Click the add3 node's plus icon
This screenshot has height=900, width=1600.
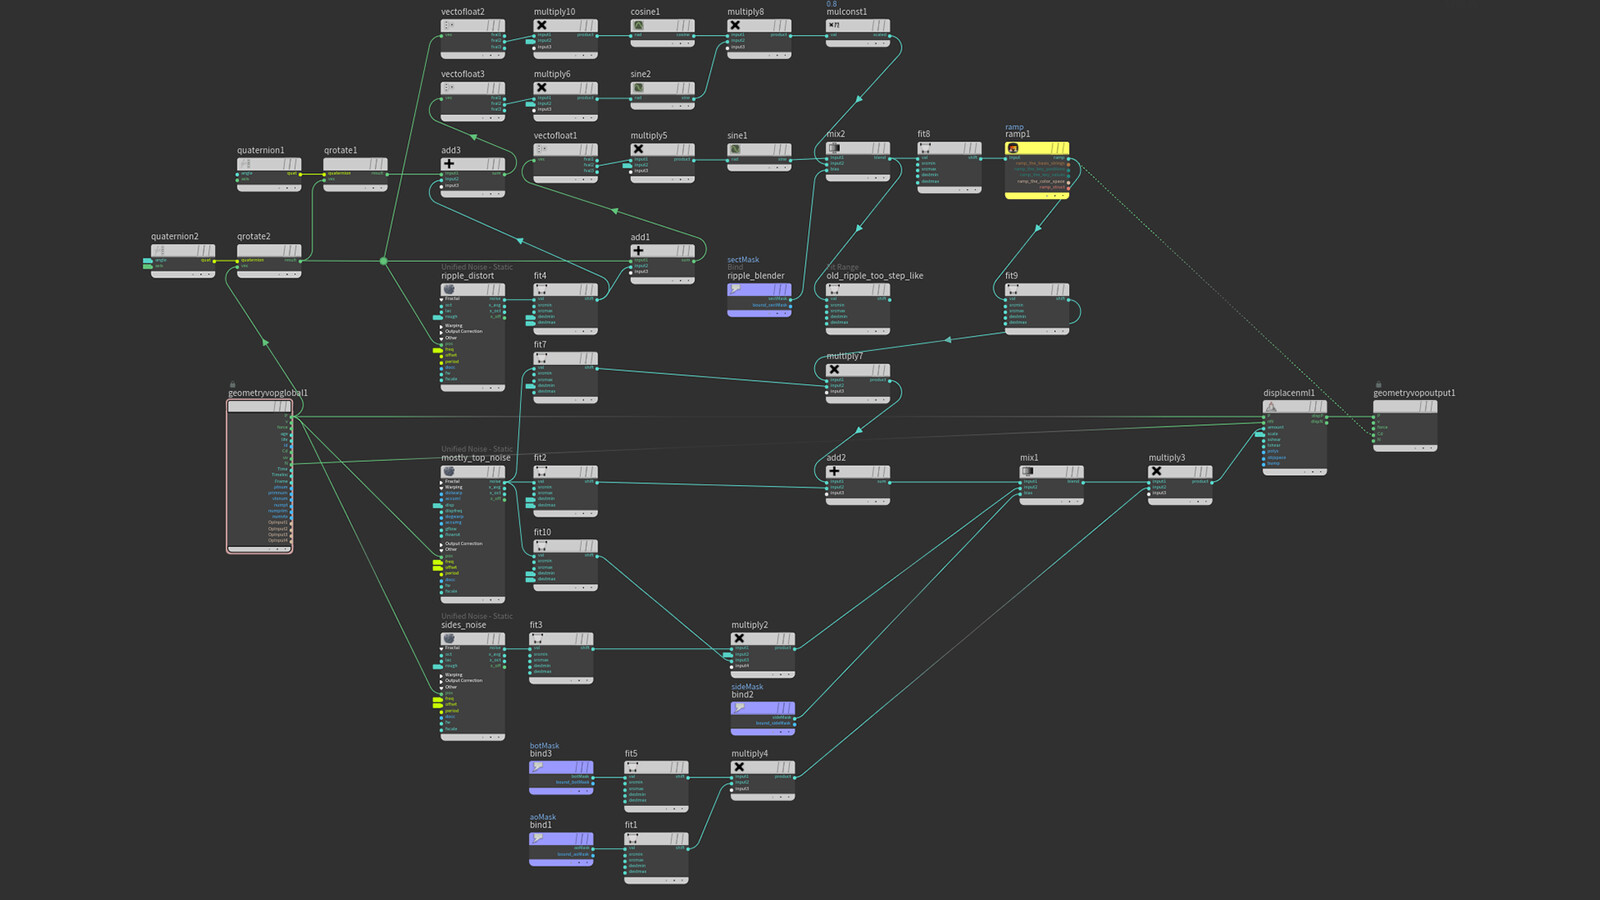click(448, 163)
